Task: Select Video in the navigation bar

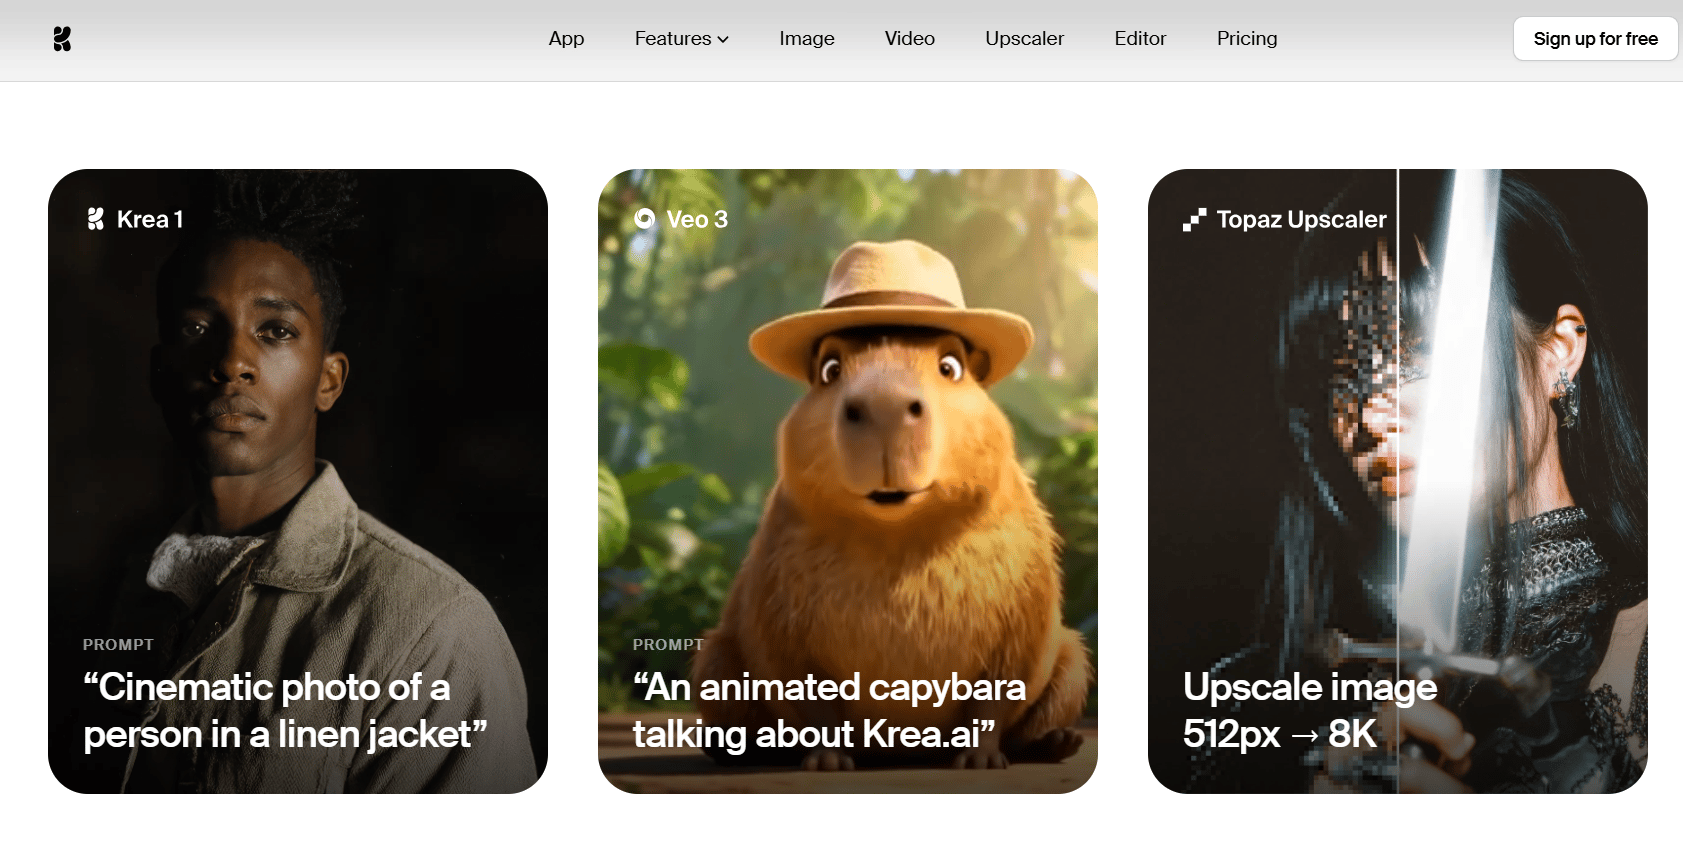Action: pyautogui.click(x=910, y=39)
